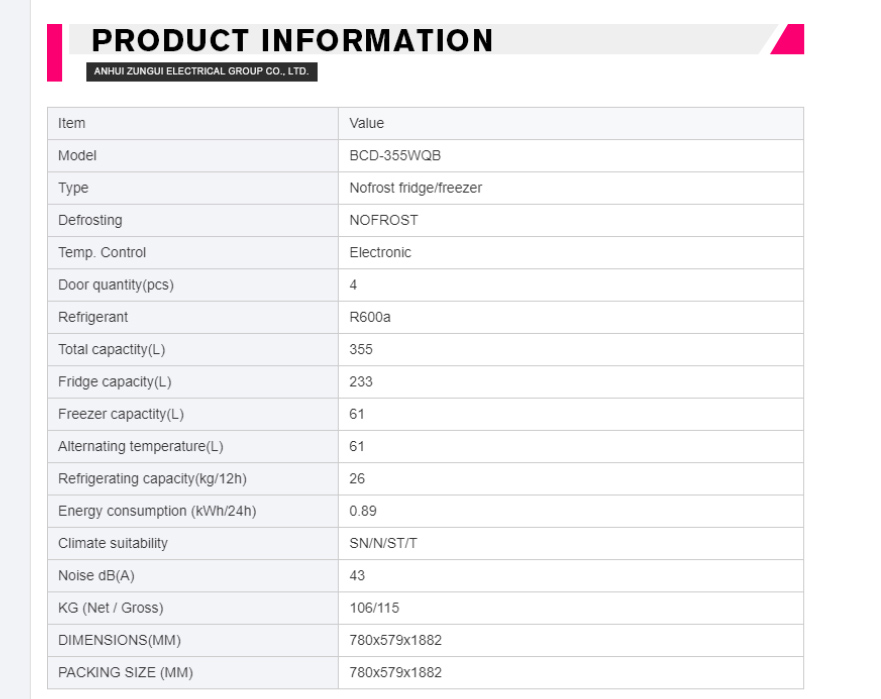
Task: Click the net/gross weight value 106/115
Action: 374,608
